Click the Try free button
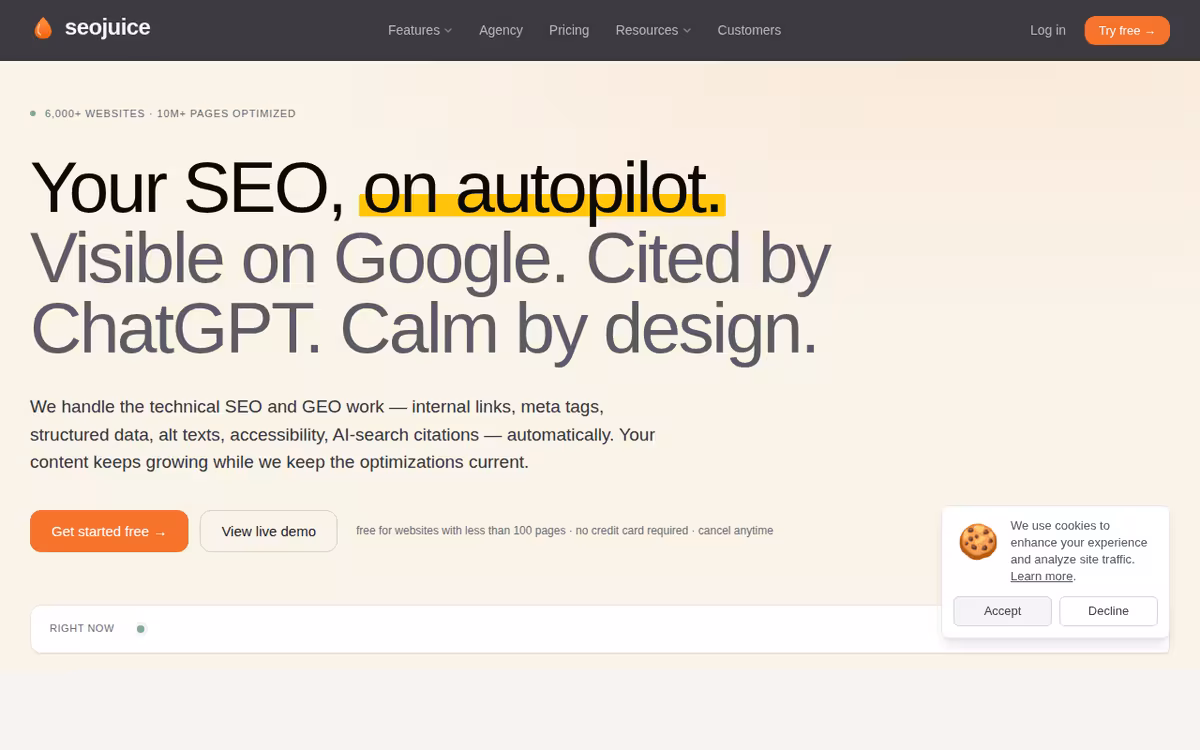 click(1127, 30)
